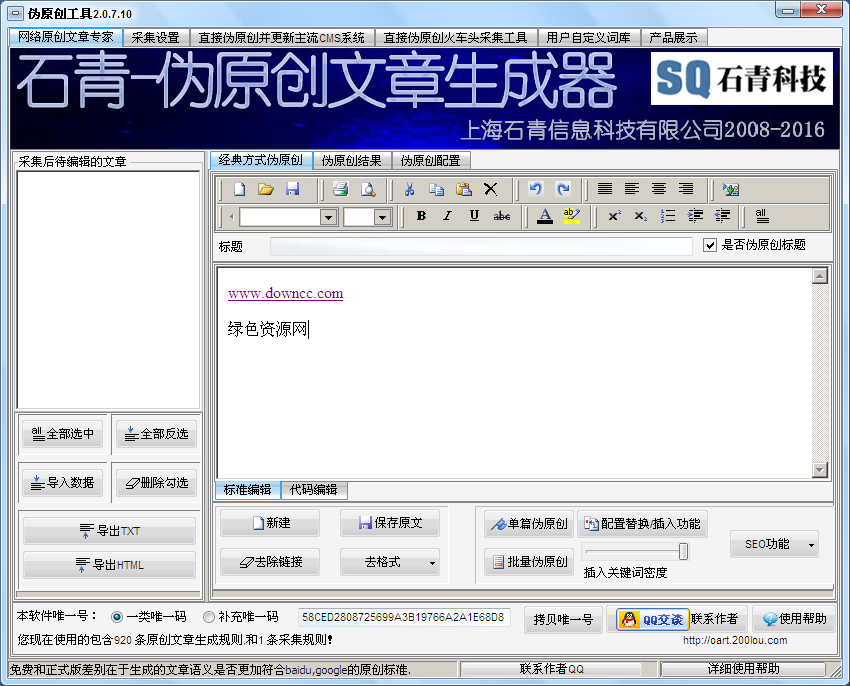Screen dimensions: 850x686
Task: Insert numbered list icon
Action: (x=668, y=216)
